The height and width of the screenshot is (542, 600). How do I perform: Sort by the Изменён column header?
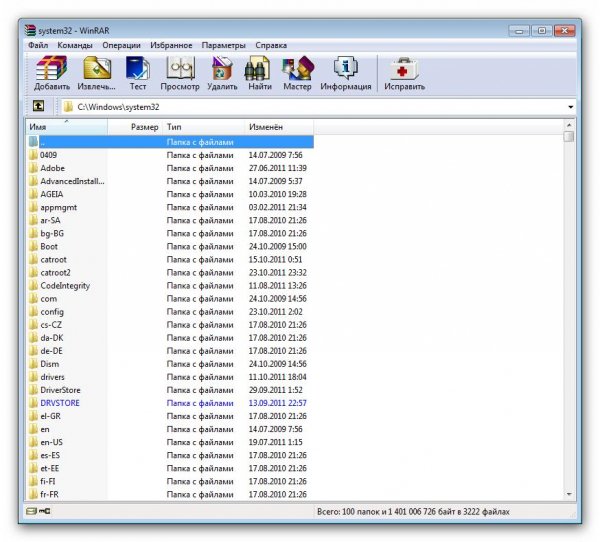click(x=279, y=127)
